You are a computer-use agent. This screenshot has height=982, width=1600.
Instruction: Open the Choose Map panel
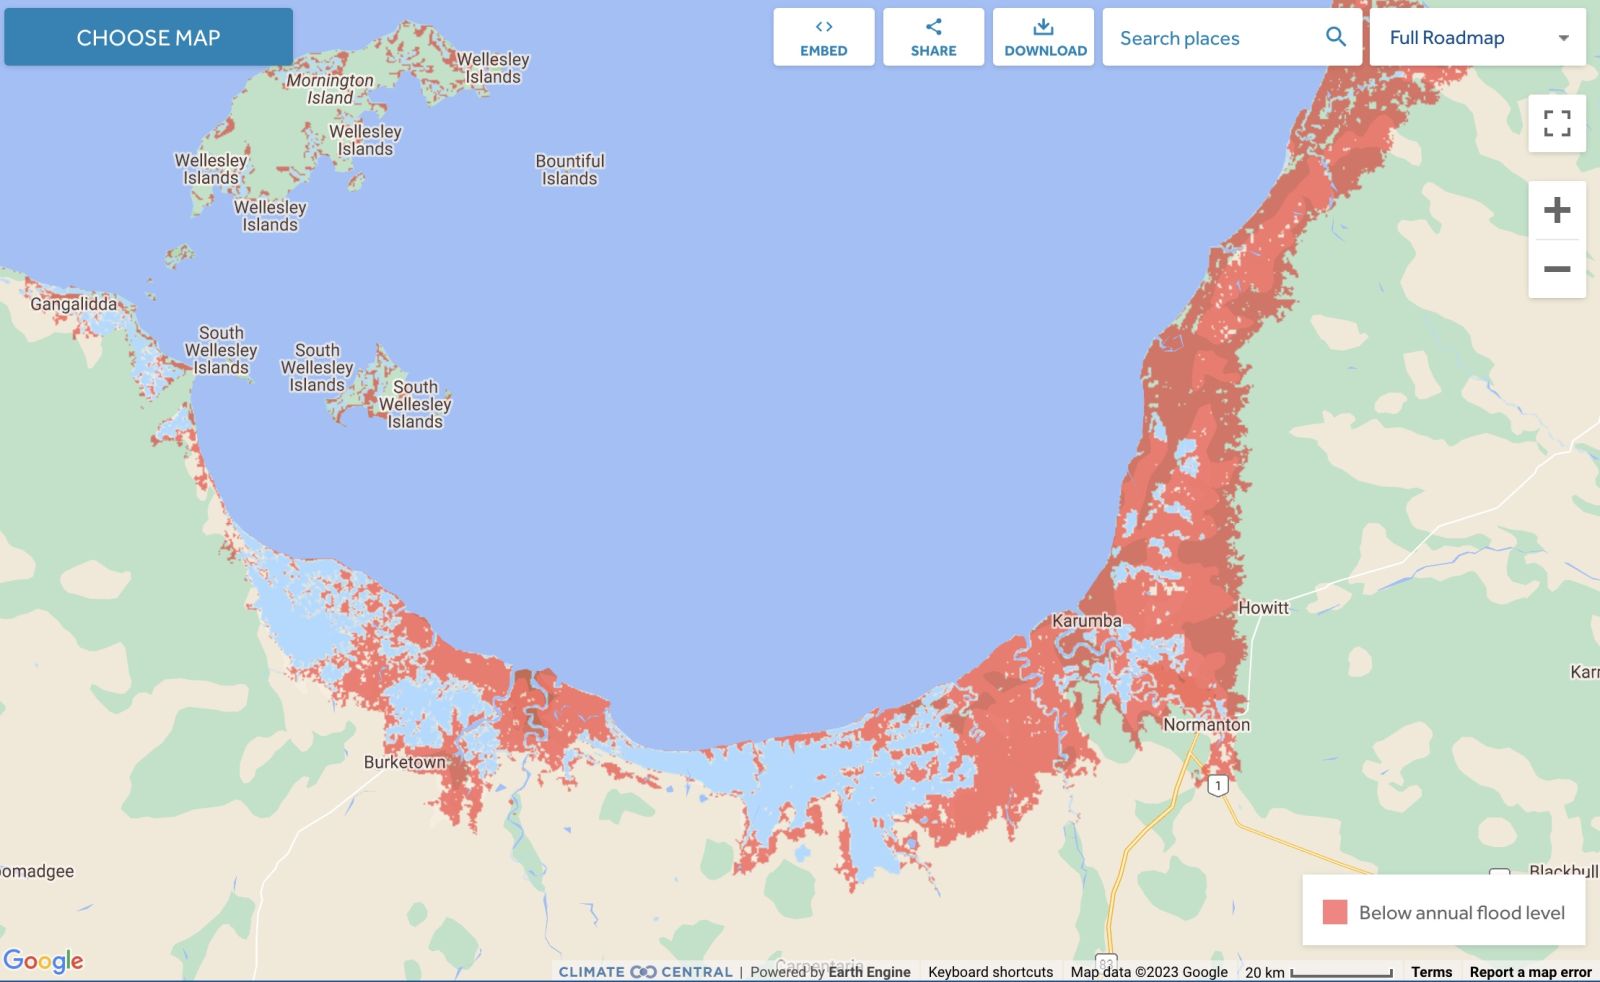(x=148, y=37)
